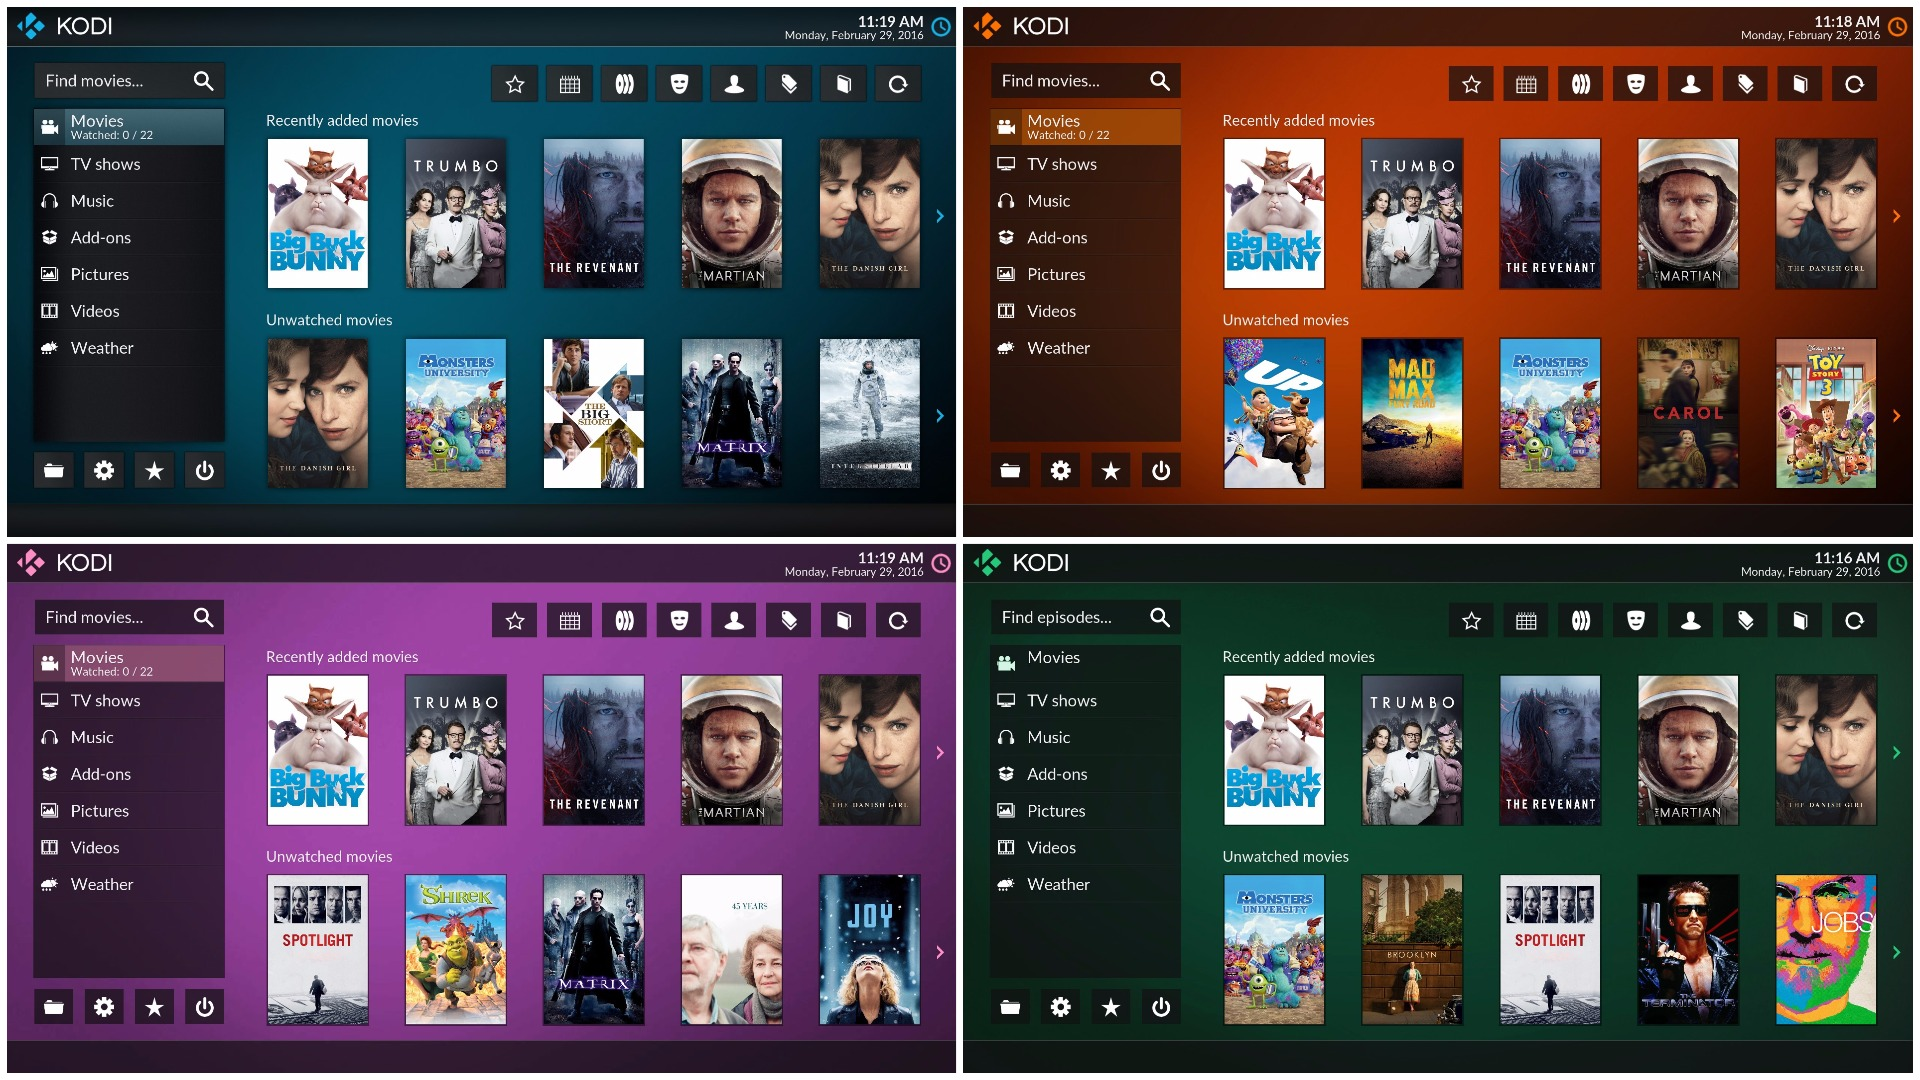Click the recently added next arrow in purple panel

point(940,753)
